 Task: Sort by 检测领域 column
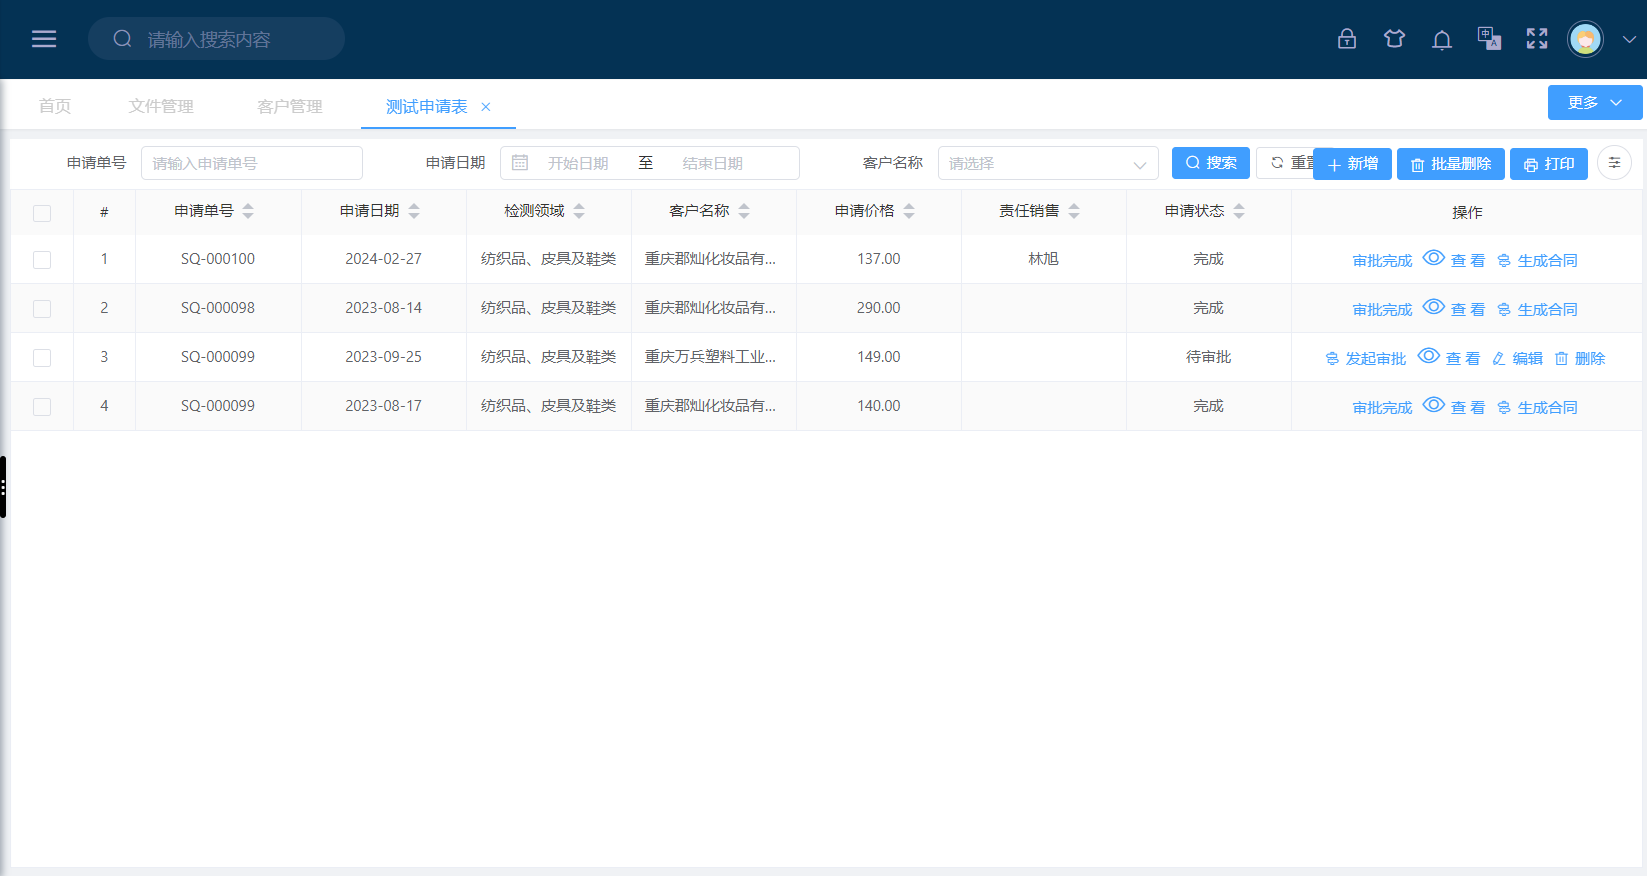click(x=579, y=211)
